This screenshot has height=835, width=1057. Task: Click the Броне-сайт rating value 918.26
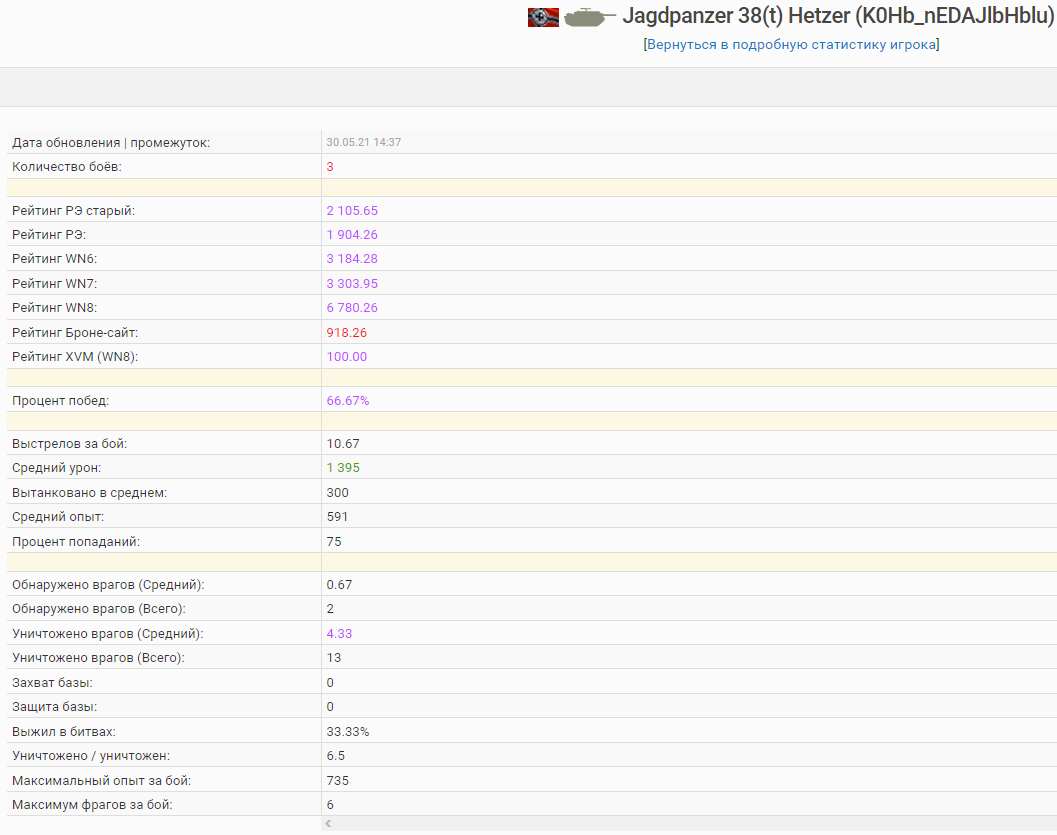(346, 333)
